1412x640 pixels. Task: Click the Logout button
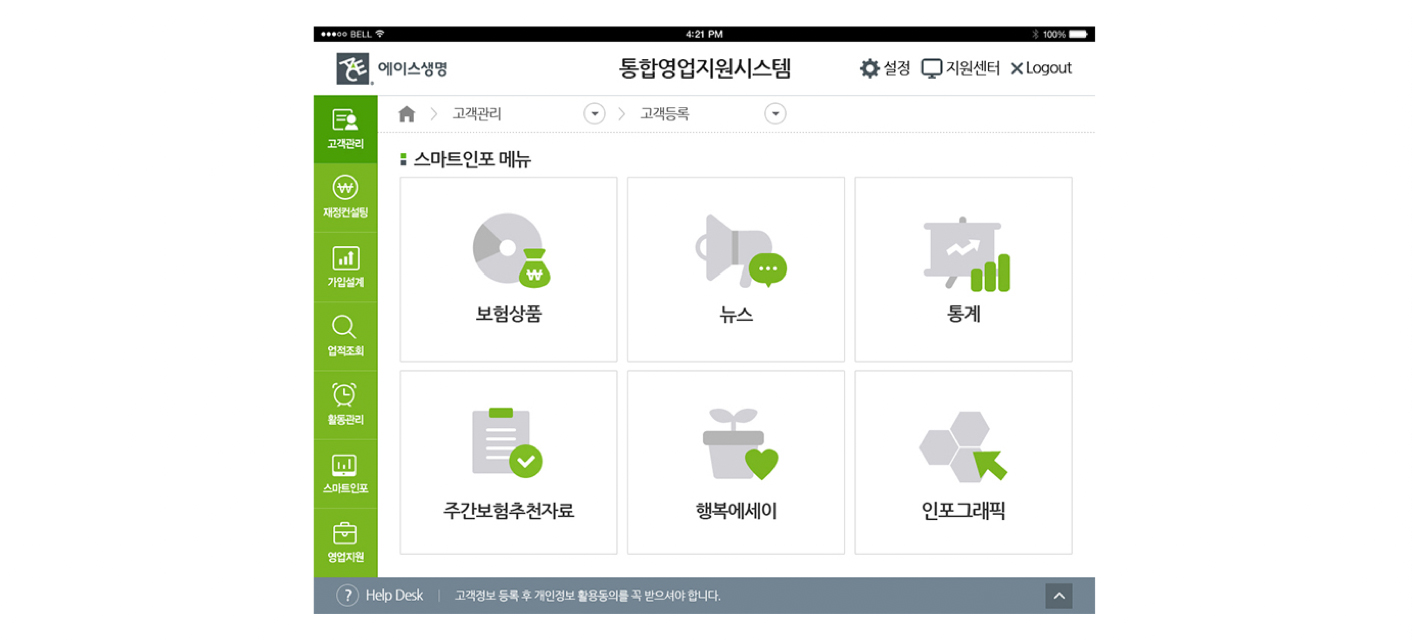point(1041,68)
